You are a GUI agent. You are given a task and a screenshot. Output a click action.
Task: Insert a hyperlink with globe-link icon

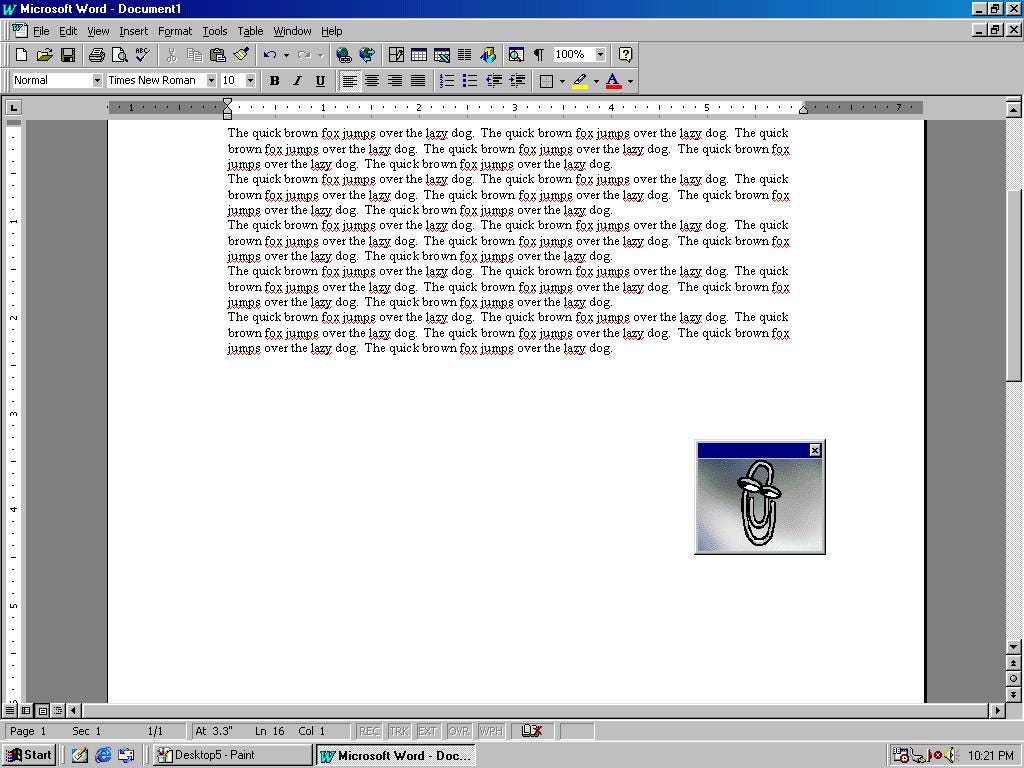coord(344,55)
